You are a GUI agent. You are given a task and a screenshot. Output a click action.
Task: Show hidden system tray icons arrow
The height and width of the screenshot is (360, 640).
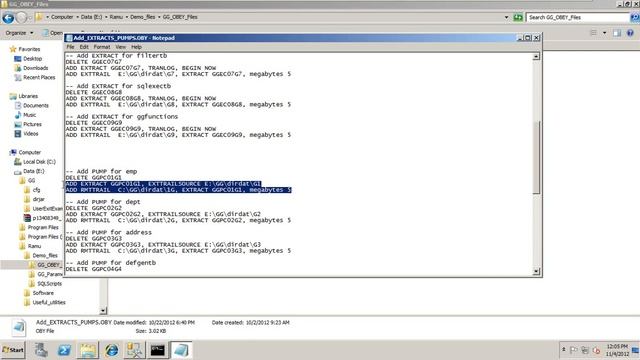click(x=564, y=350)
